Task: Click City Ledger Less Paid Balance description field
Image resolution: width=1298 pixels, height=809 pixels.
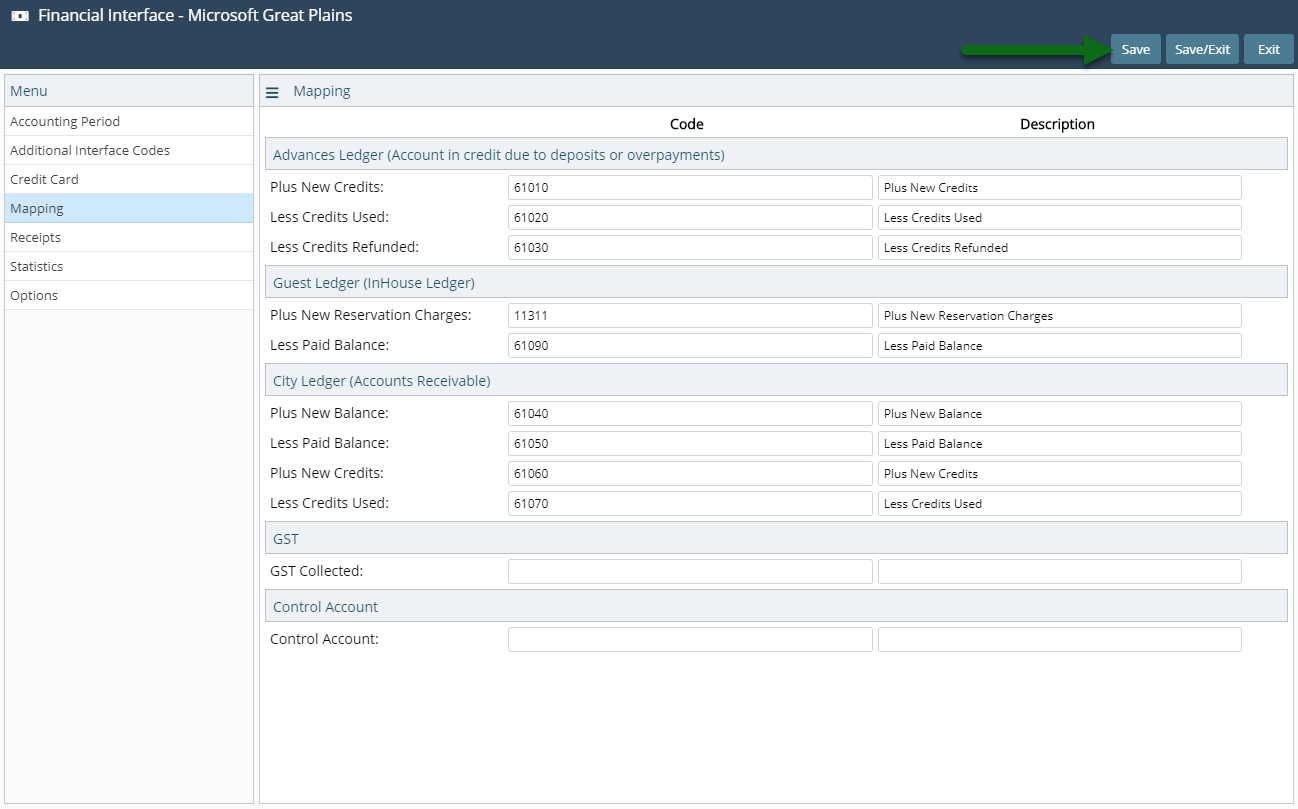Action: [1060, 443]
